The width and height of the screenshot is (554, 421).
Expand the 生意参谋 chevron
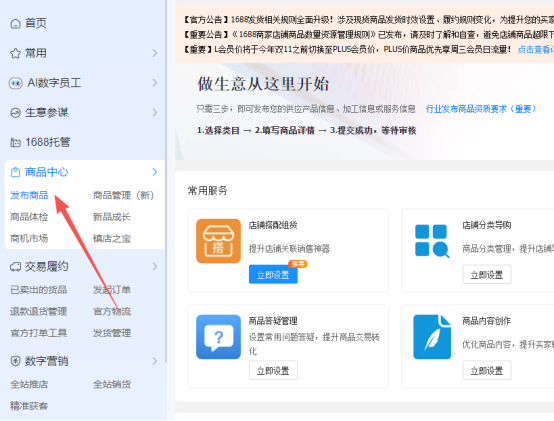(155, 113)
